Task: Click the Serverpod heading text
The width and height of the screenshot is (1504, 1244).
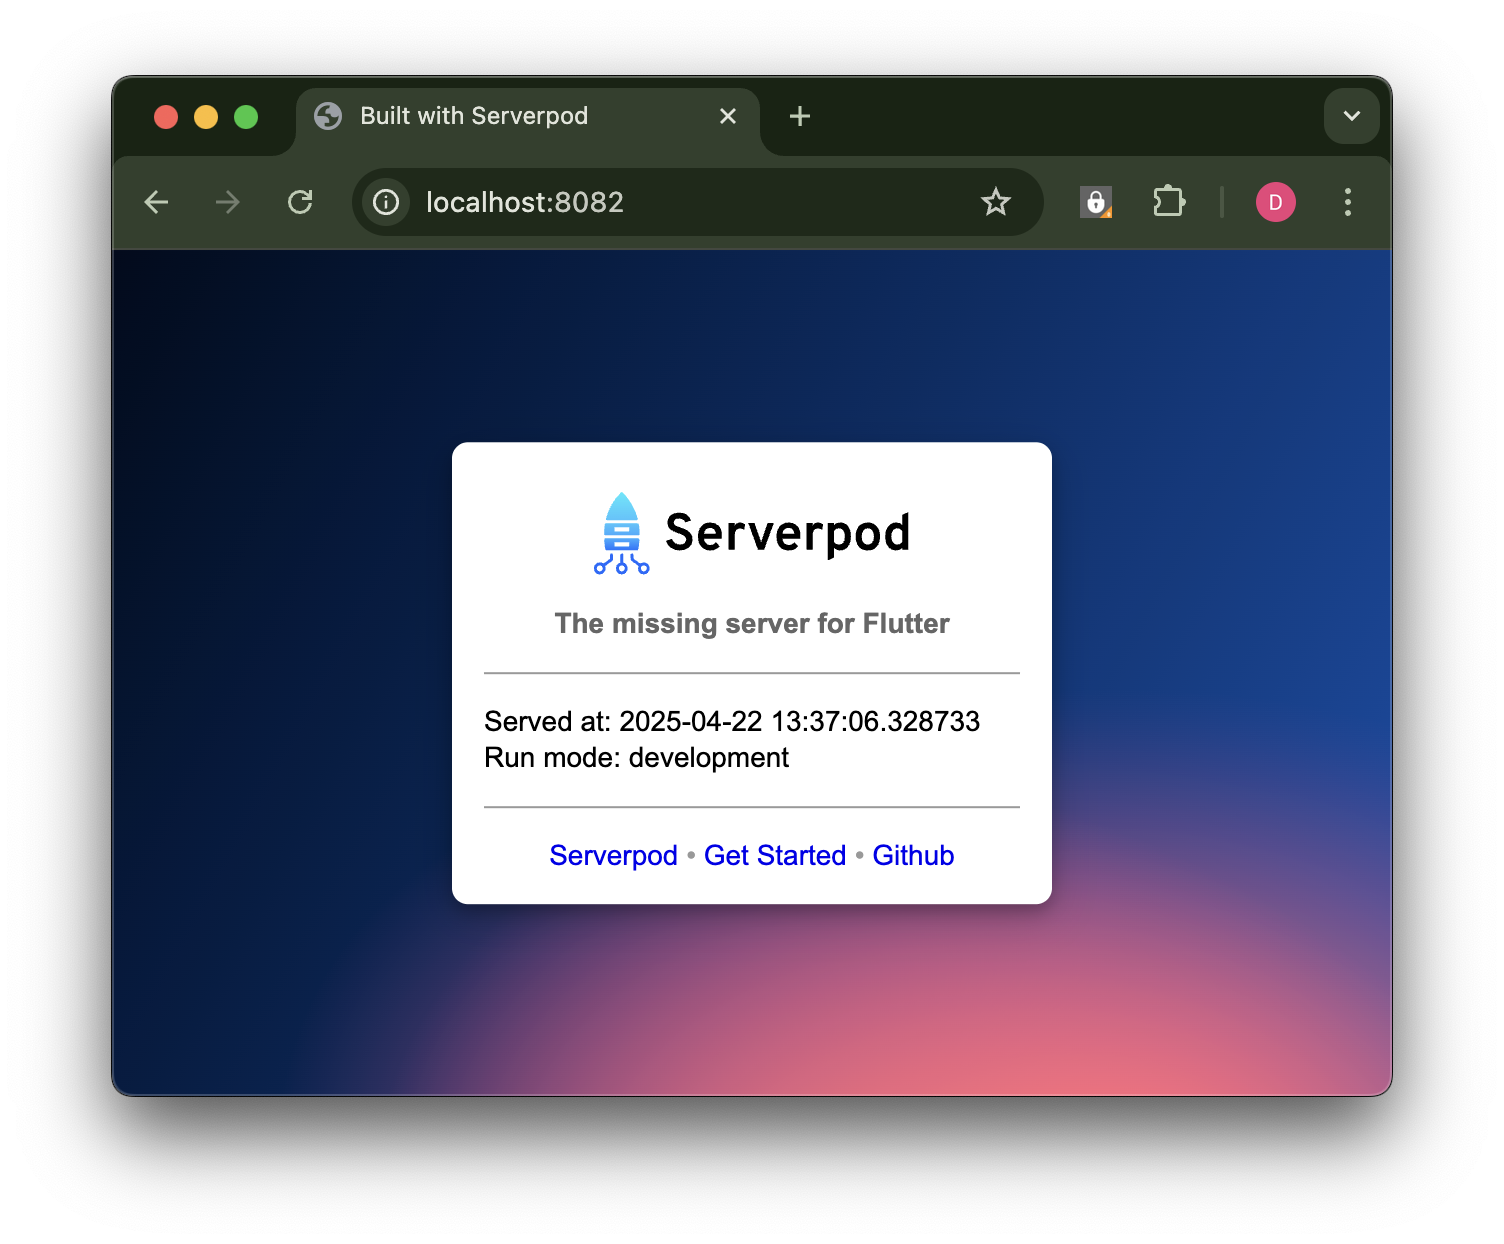Action: [788, 533]
